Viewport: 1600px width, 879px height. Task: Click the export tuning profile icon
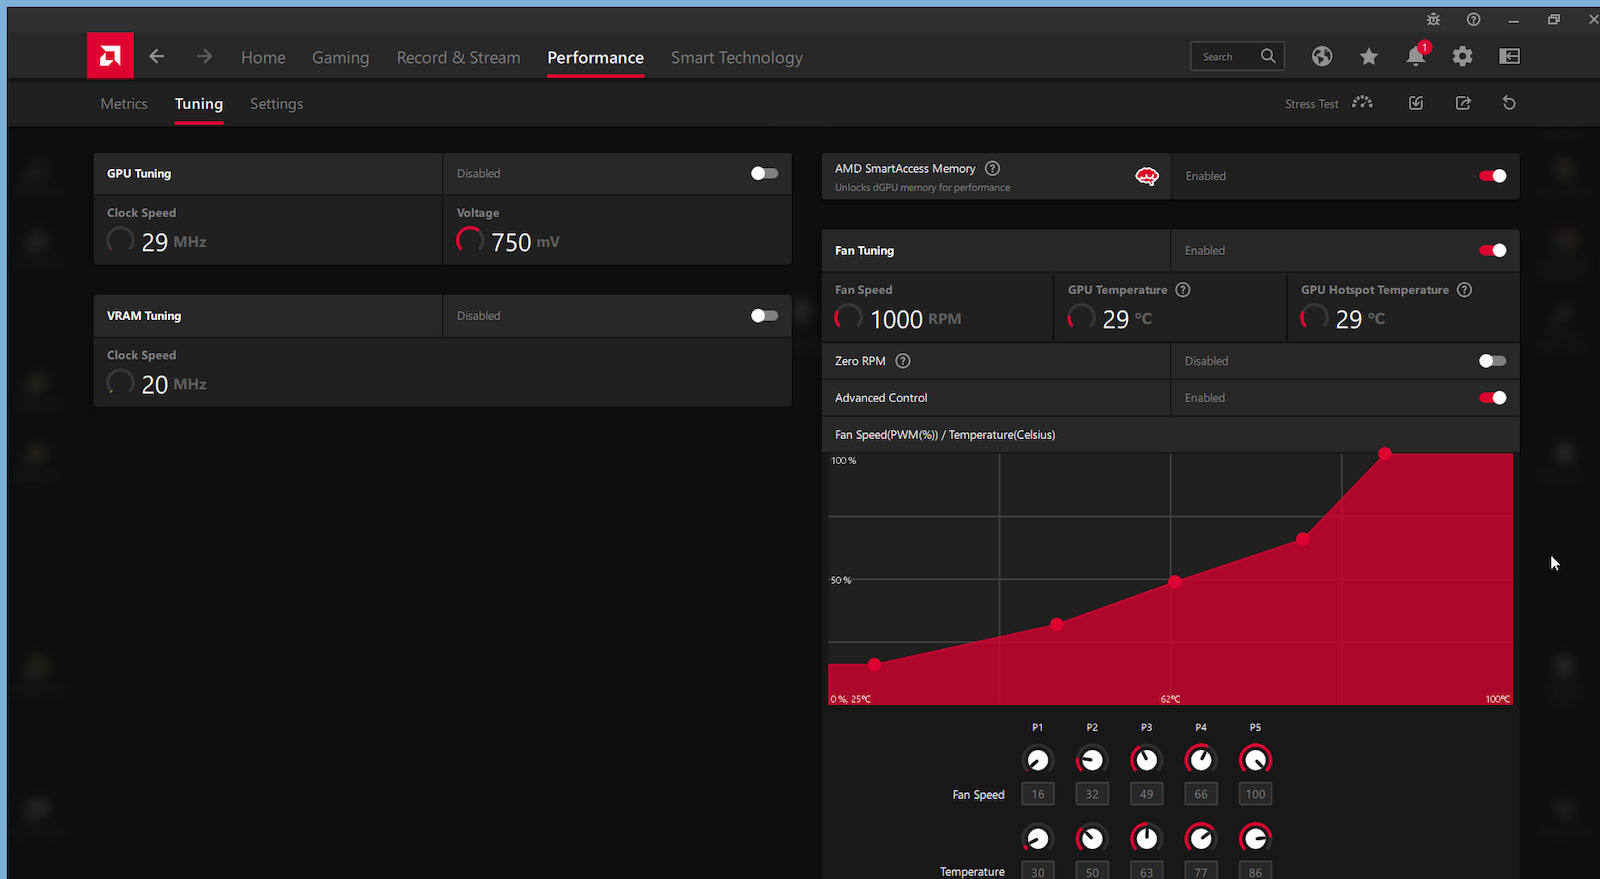coord(1463,103)
